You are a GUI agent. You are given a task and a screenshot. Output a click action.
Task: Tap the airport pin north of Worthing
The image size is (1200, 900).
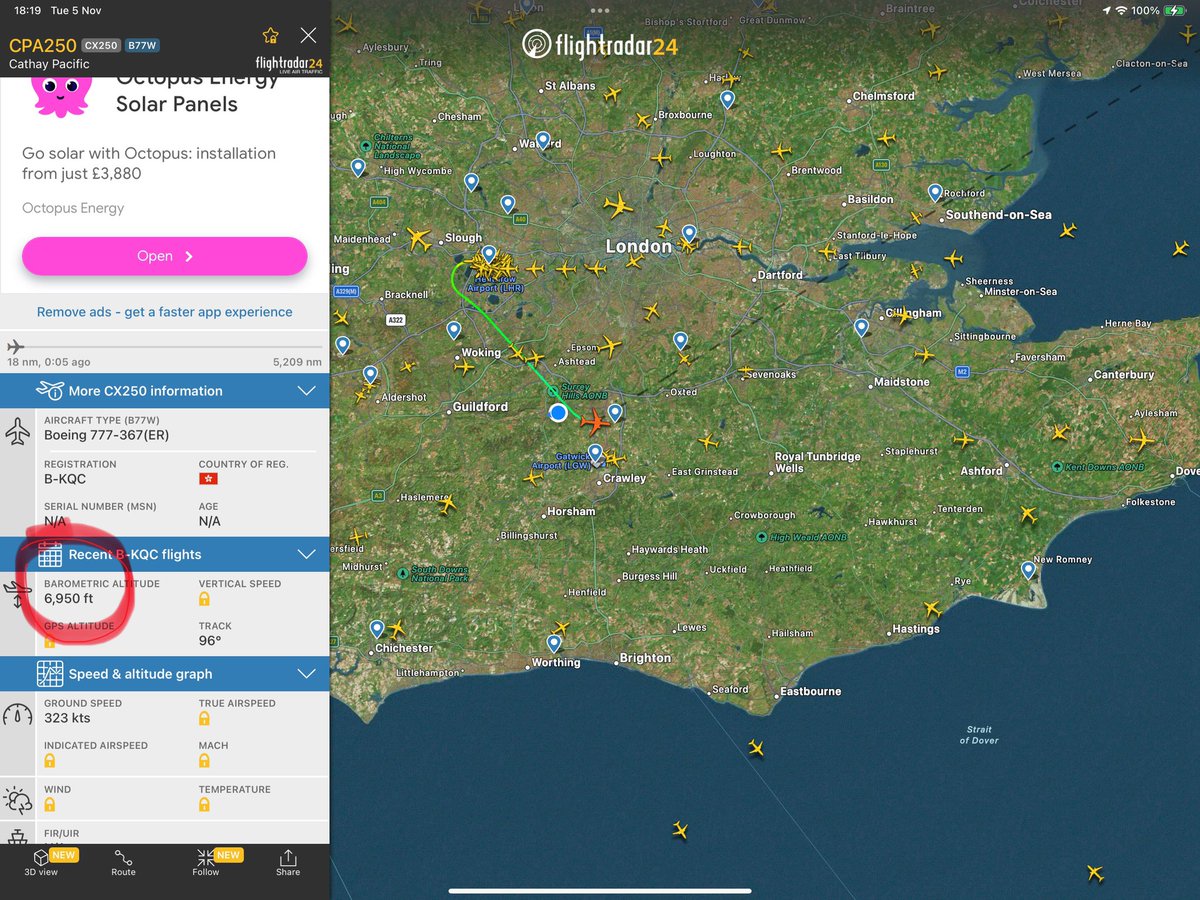click(554, 644)
